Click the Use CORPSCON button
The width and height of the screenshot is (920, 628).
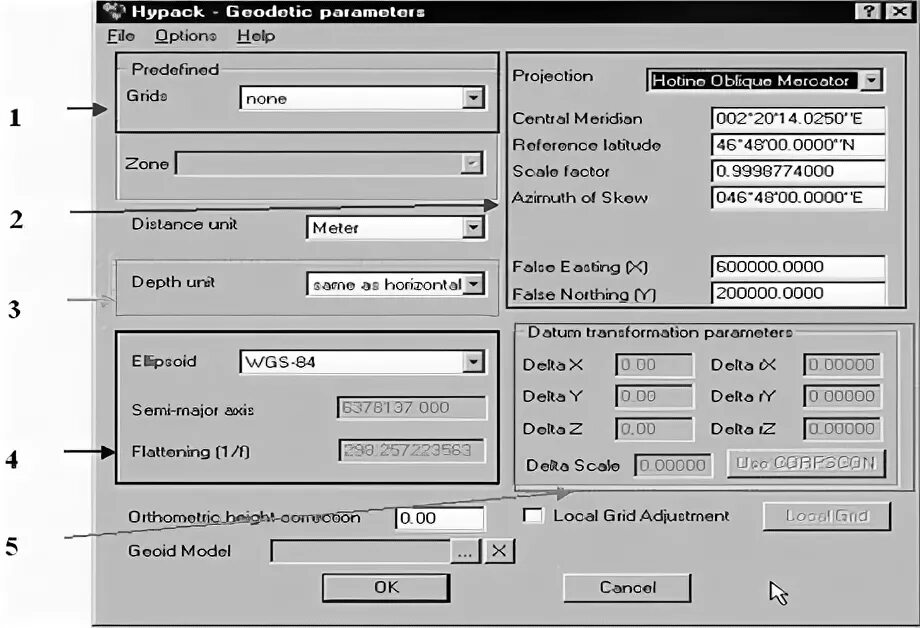point(806,464)
